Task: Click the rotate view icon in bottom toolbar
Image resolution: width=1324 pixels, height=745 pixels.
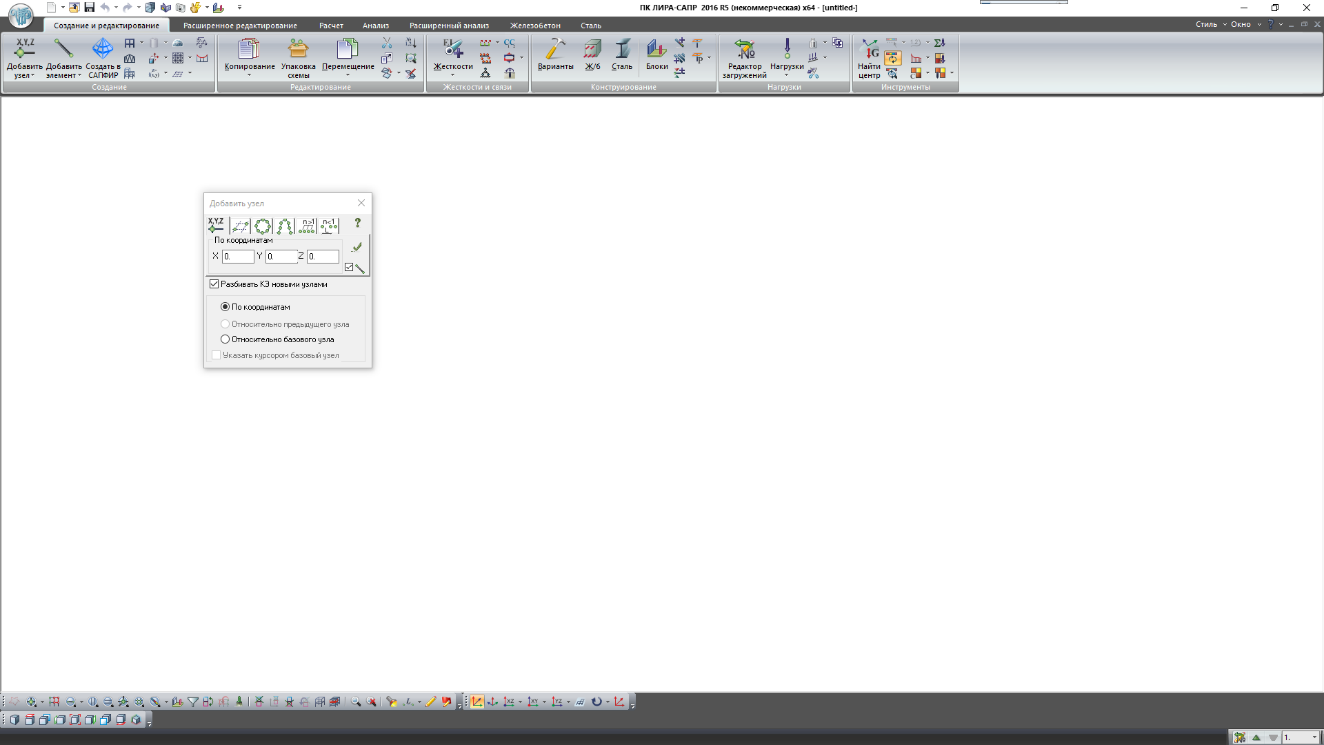Action: click(597, 702)
